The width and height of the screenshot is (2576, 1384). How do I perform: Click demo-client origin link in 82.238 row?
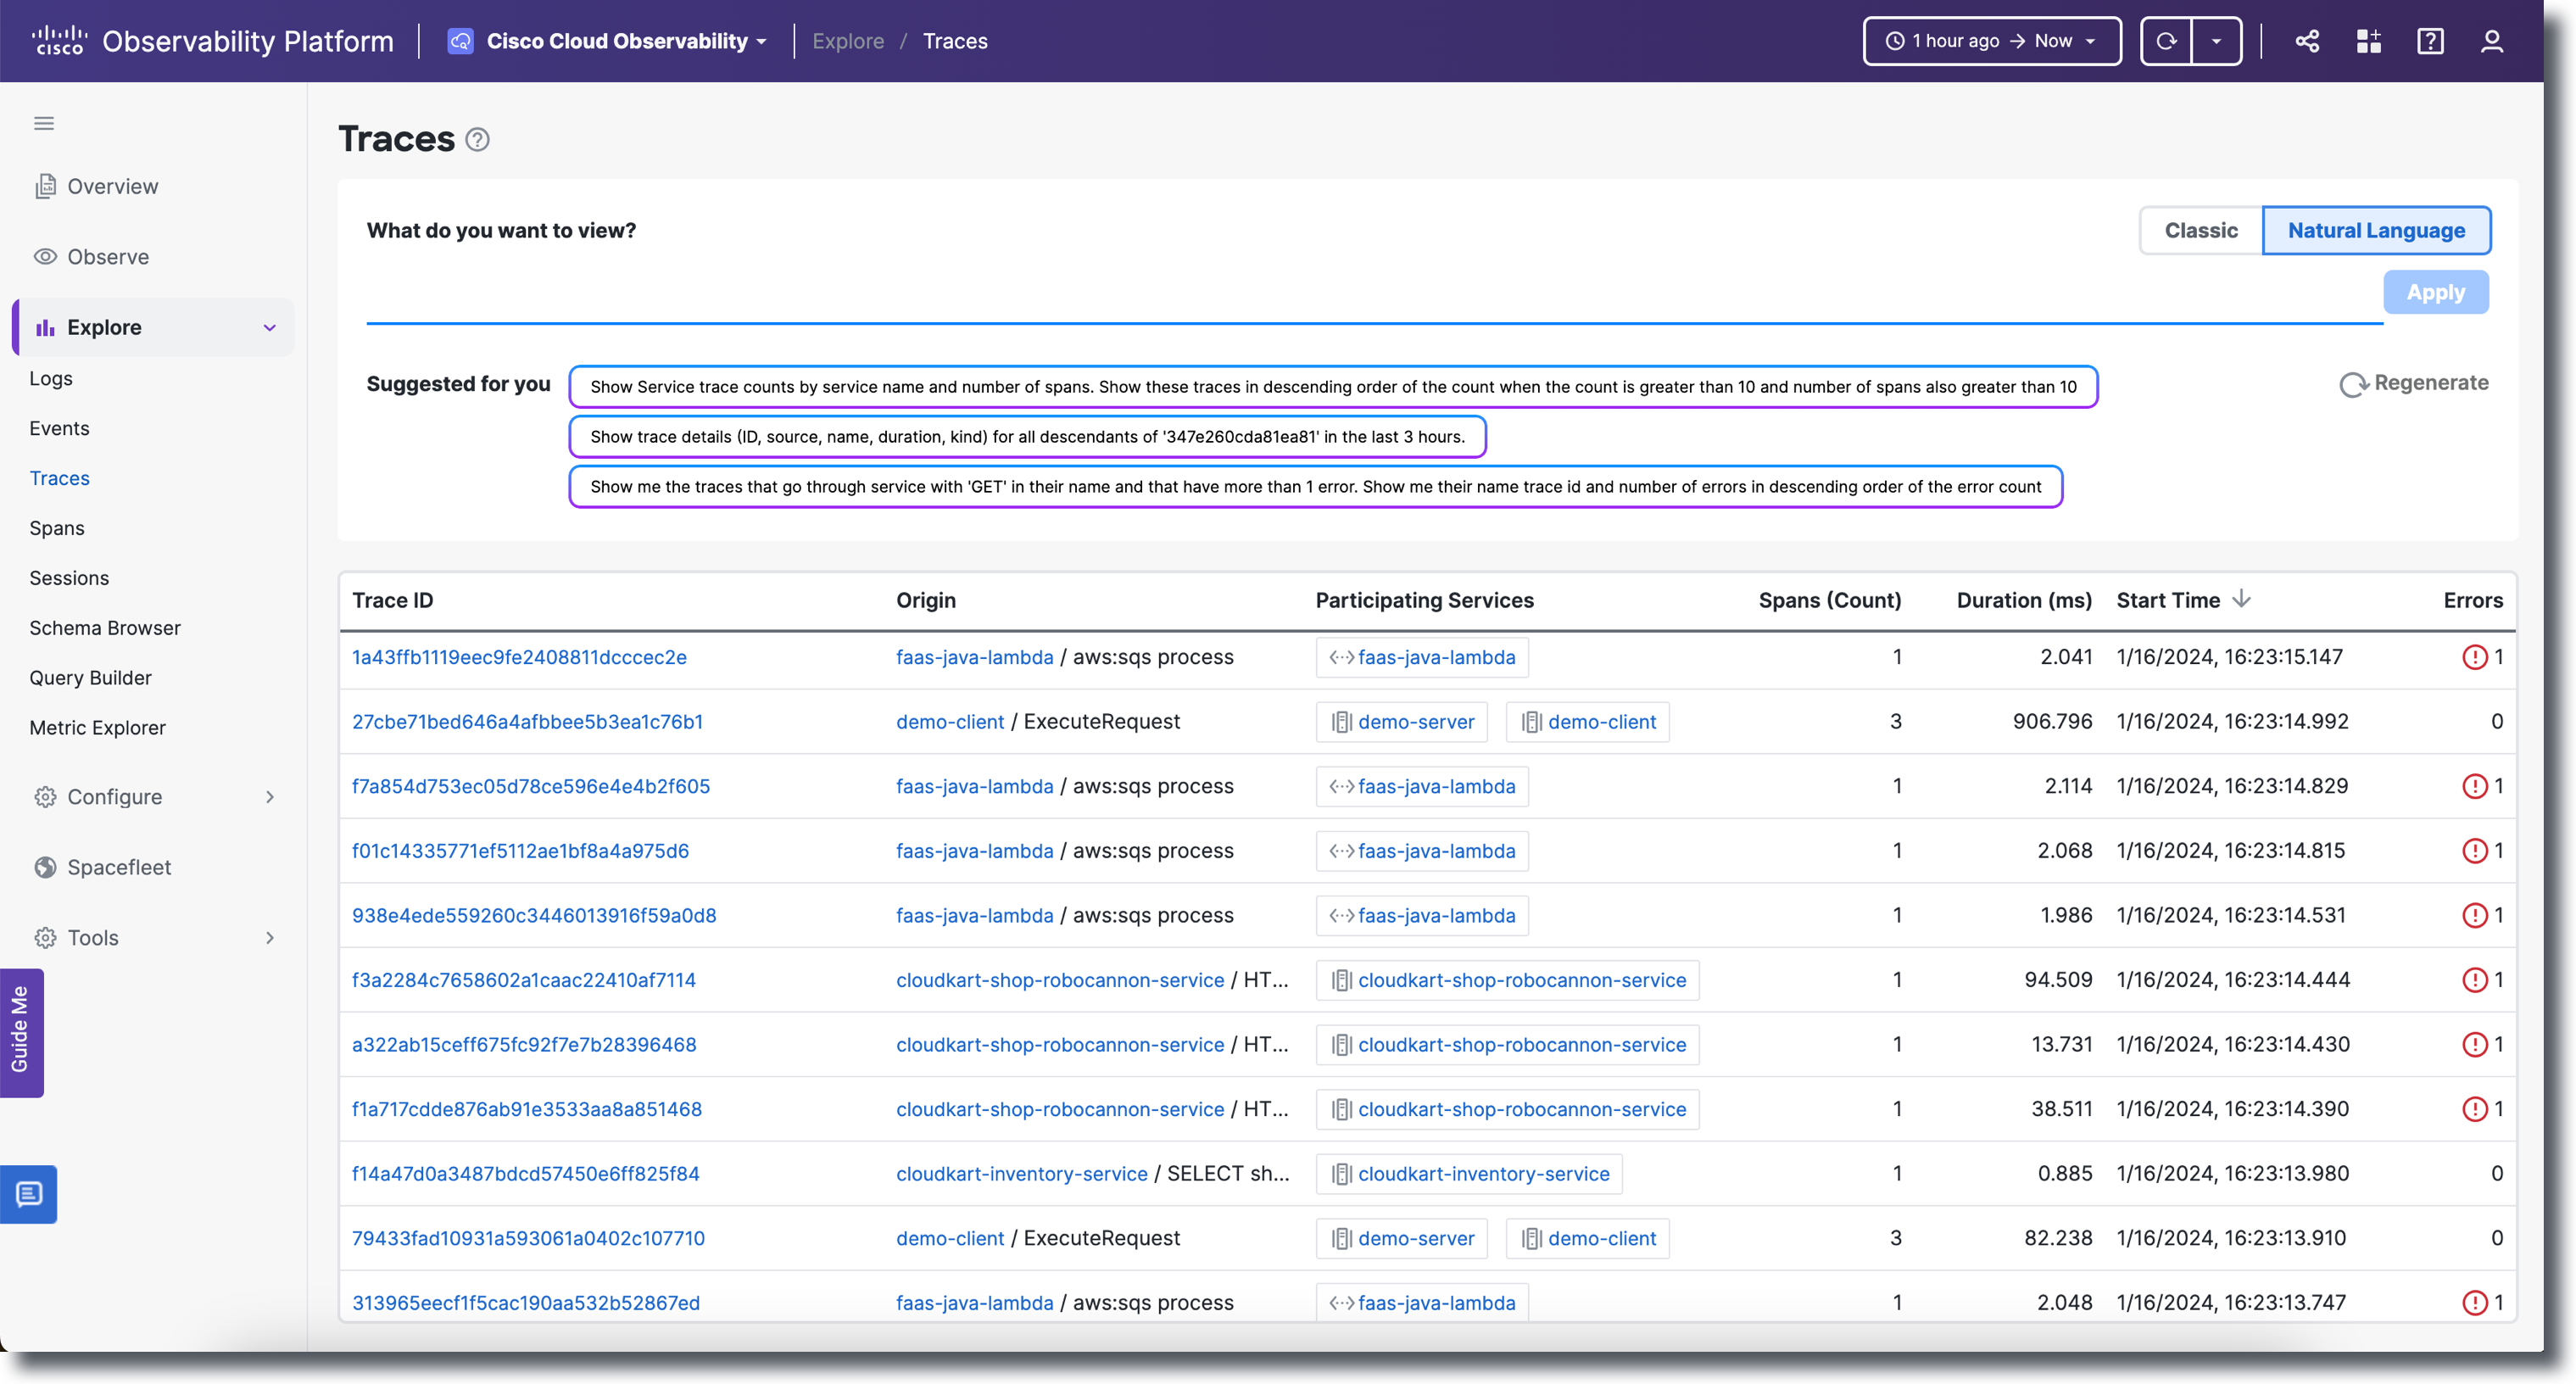(x=949, y=1238)
